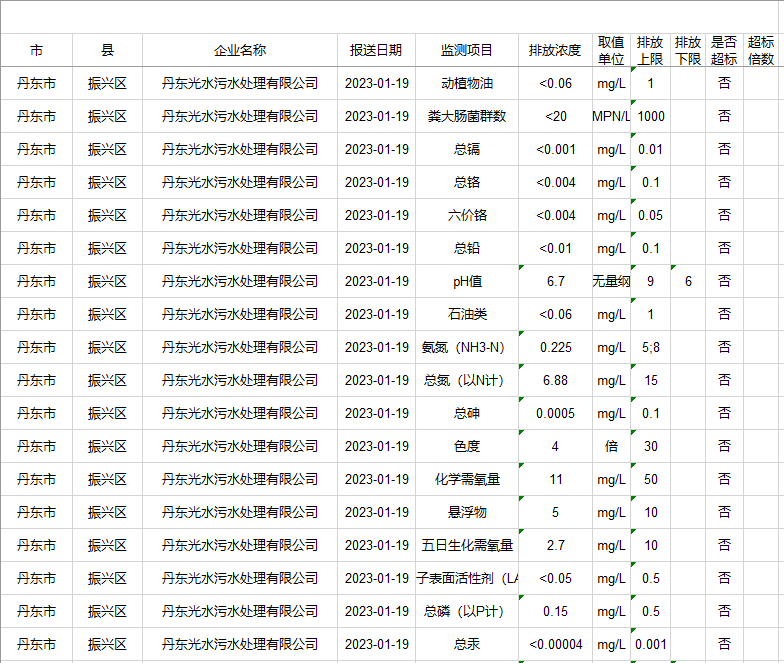This screenshot has height=663, width=784.
Task: Click 振兴区 in the 色度 row
Action: coord(108,446)
